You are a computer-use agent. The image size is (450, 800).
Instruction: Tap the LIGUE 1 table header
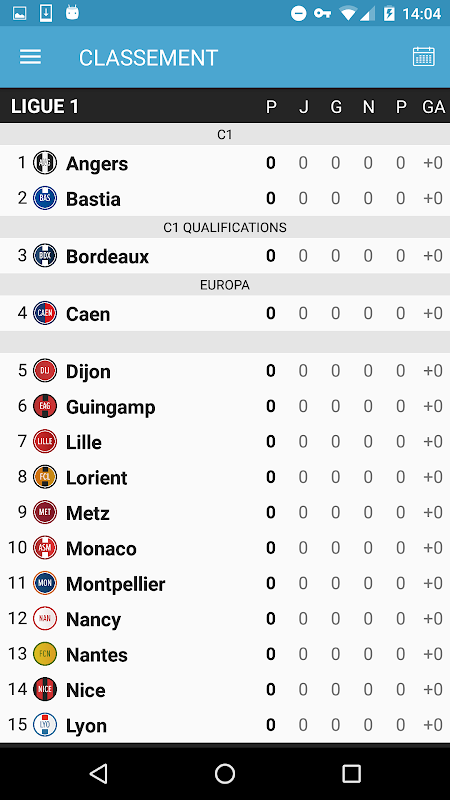(45, 107)
